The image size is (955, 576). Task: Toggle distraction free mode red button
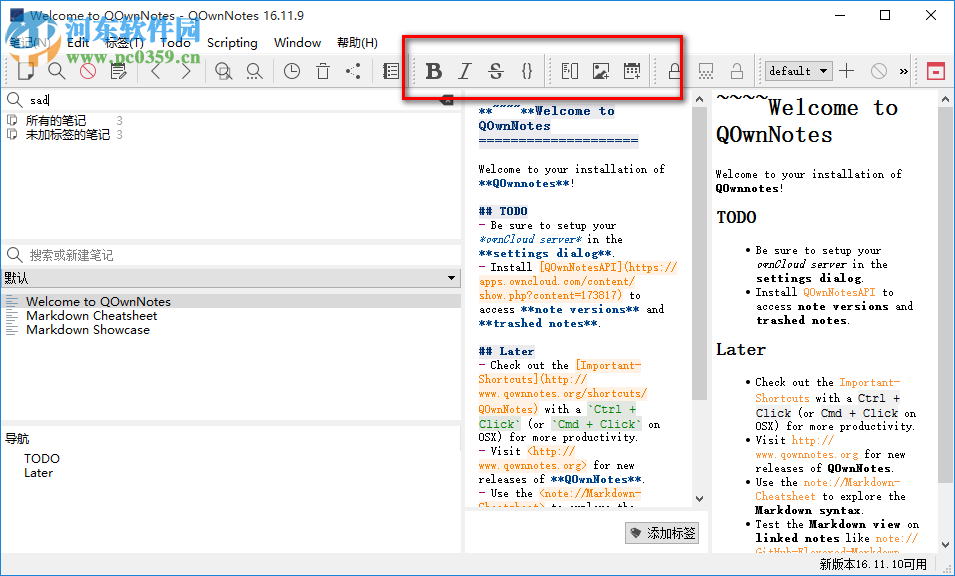(x=935, y=71)
